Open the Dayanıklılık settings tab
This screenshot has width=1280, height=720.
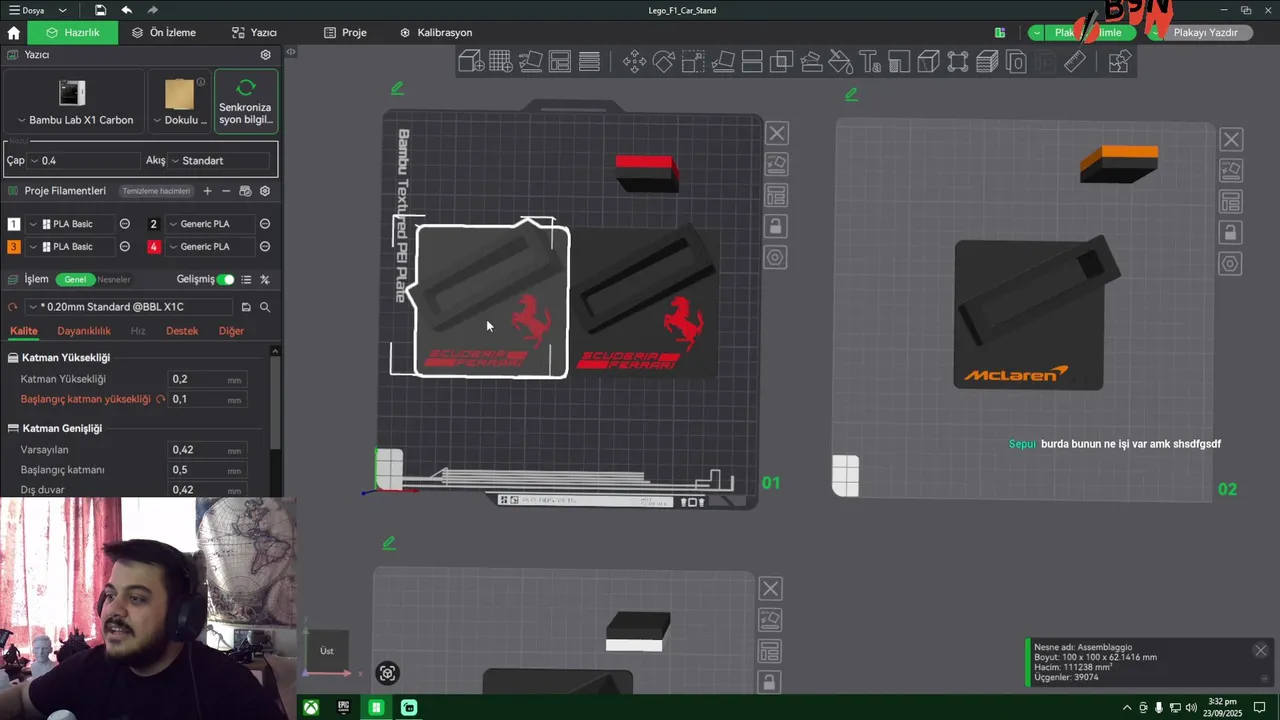tap(84, 331)
